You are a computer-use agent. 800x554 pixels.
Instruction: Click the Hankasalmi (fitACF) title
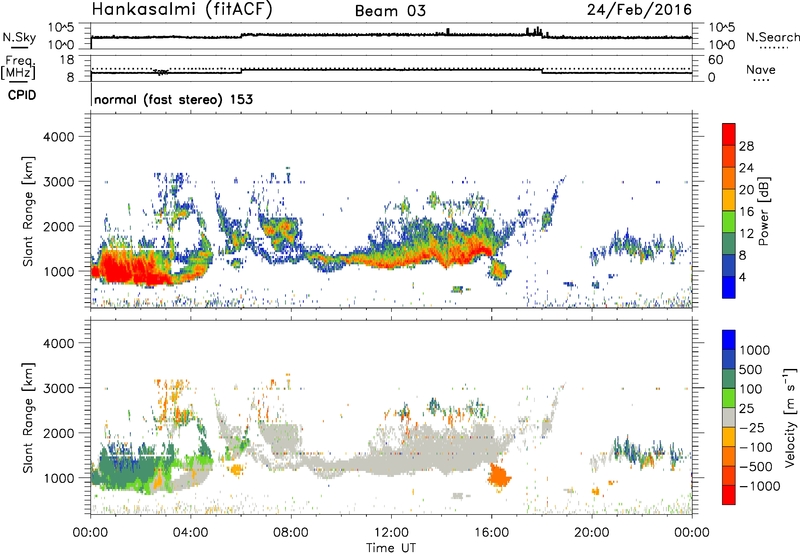(182, 9)
